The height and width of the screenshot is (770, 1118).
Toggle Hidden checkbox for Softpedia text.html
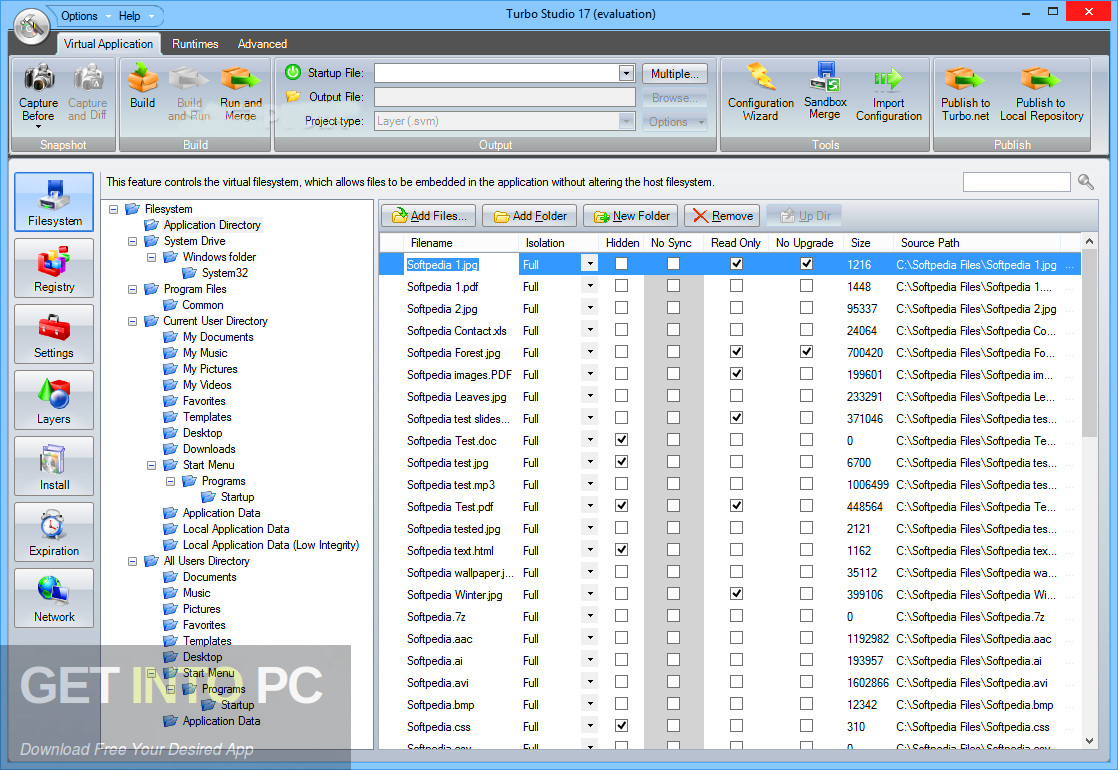pos(622,550)
